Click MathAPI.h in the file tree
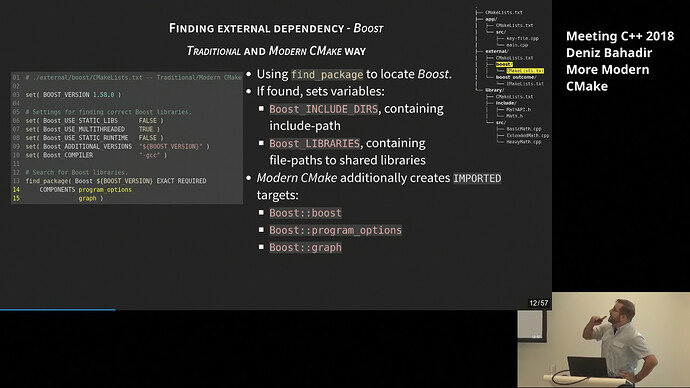690x388 pixels. point(518,110)
